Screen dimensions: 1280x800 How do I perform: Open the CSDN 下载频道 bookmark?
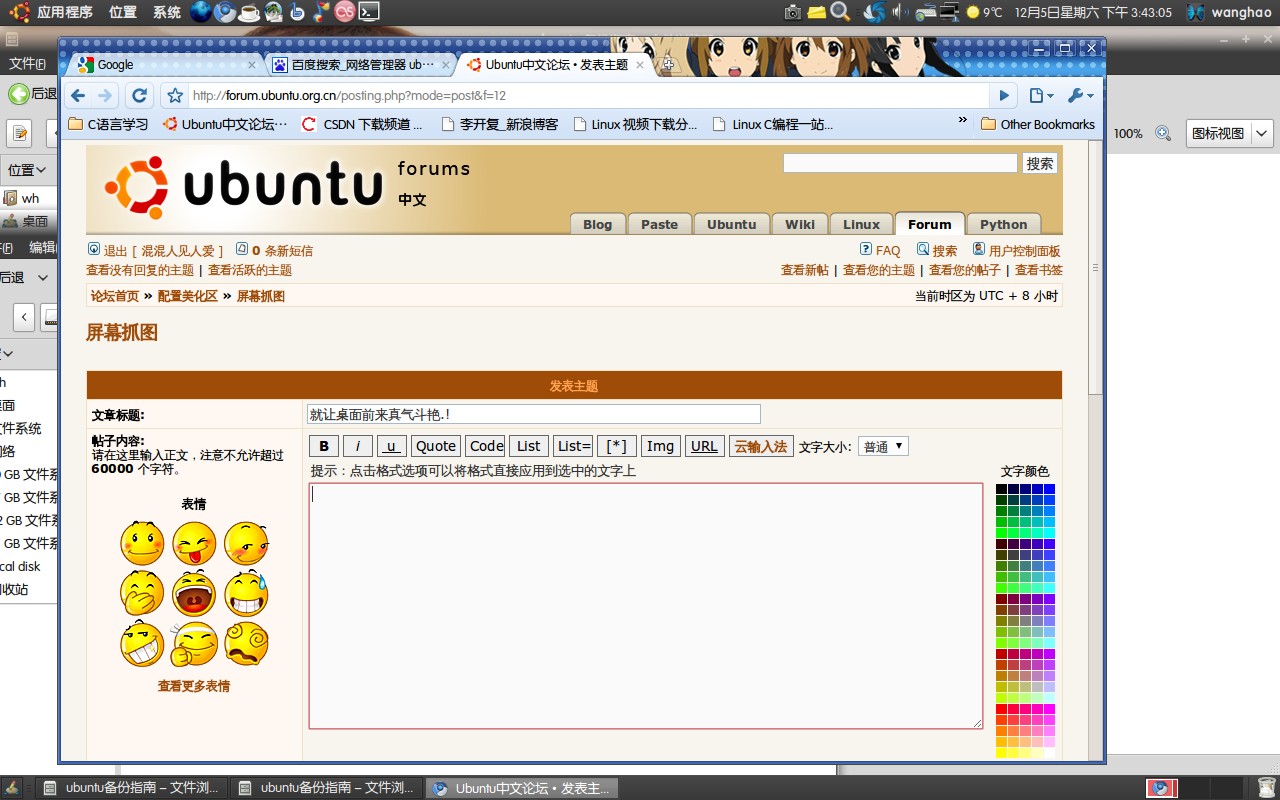[x=362, y=124]
